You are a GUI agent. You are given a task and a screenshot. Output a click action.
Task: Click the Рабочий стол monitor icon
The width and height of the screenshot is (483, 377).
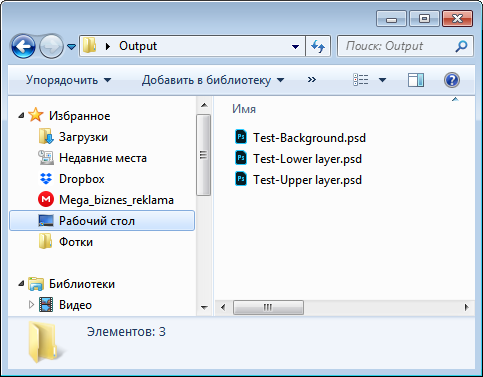click(46, 221)
